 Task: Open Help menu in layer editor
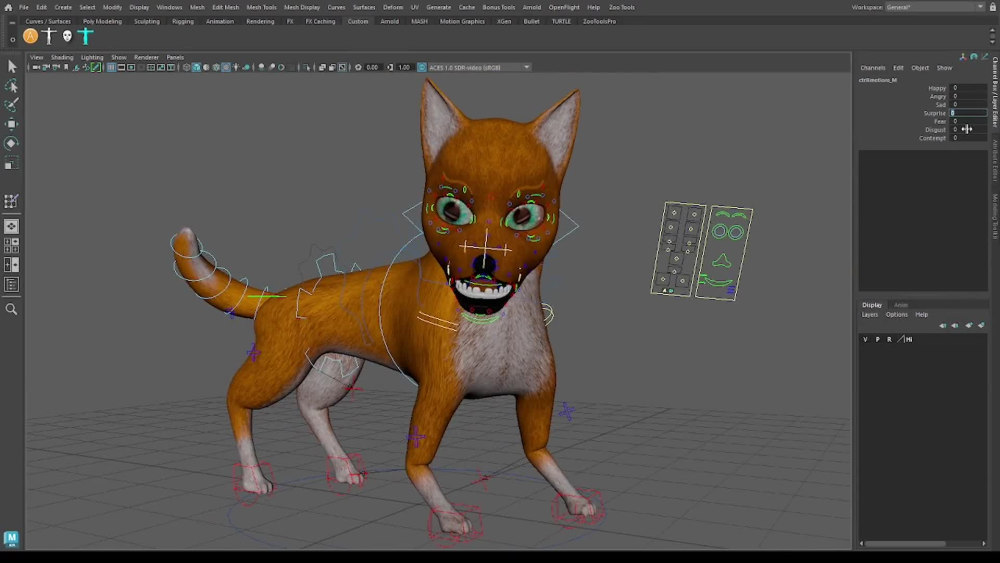tap(922, 314)
